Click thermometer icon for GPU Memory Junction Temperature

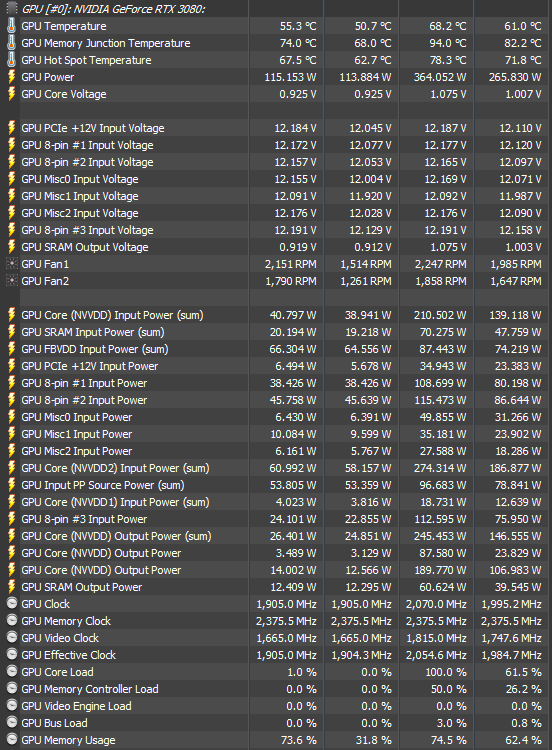tap(11, 43)
